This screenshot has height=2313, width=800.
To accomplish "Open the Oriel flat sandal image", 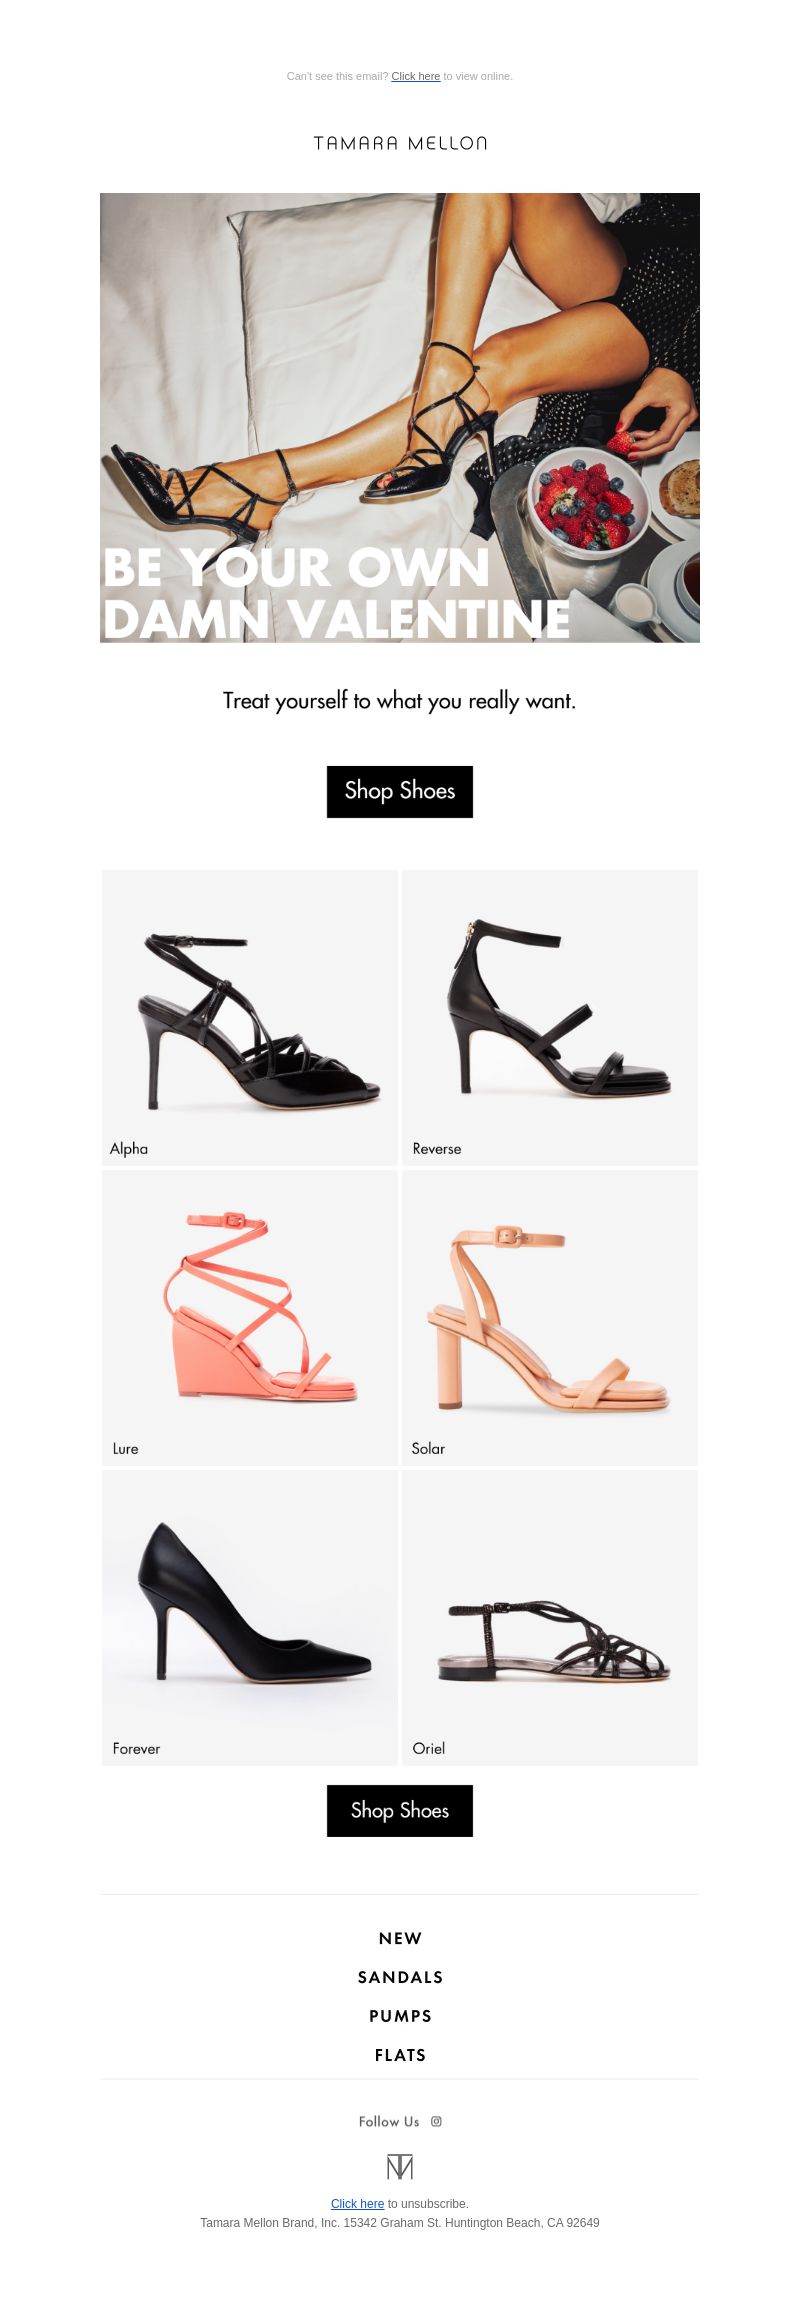I will click(x=550, y=1617).
